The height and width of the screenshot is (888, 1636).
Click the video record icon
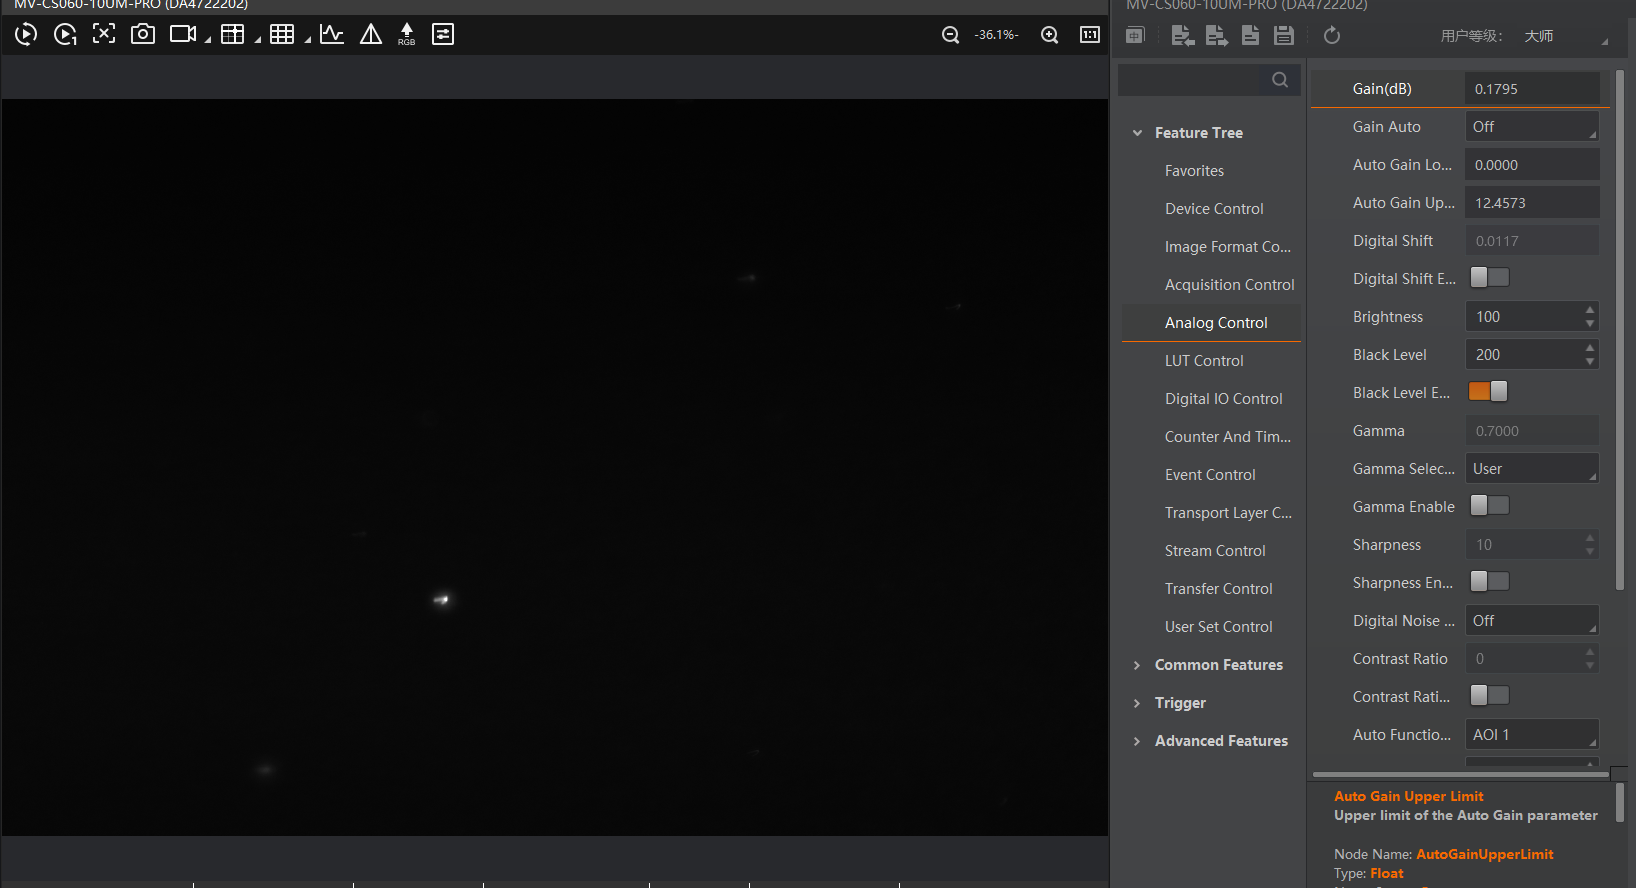183,34
